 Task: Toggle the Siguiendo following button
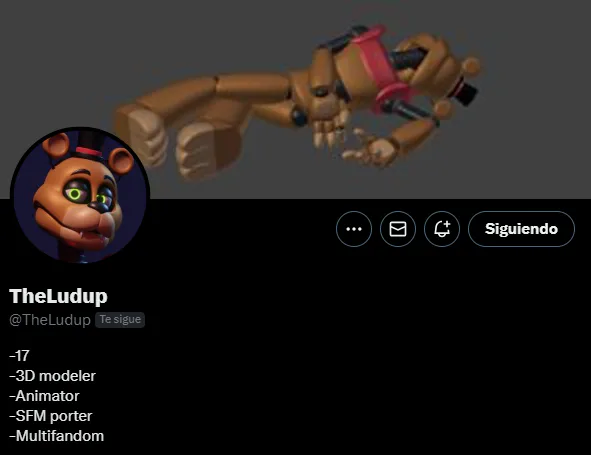coord(521,229)
